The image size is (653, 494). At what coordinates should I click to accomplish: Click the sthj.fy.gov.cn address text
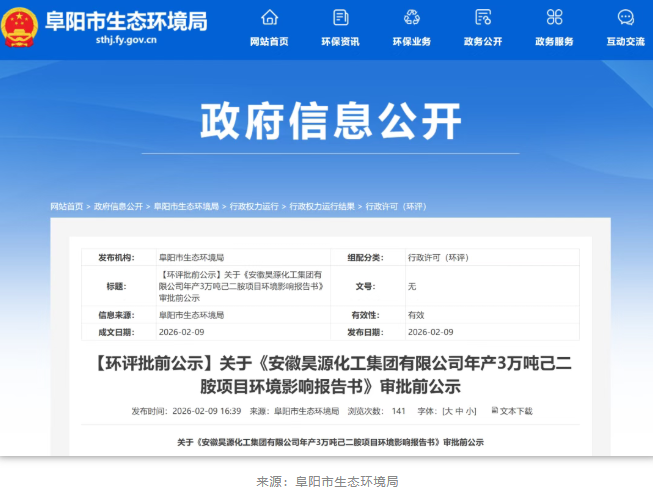click(x=126, y=40)
